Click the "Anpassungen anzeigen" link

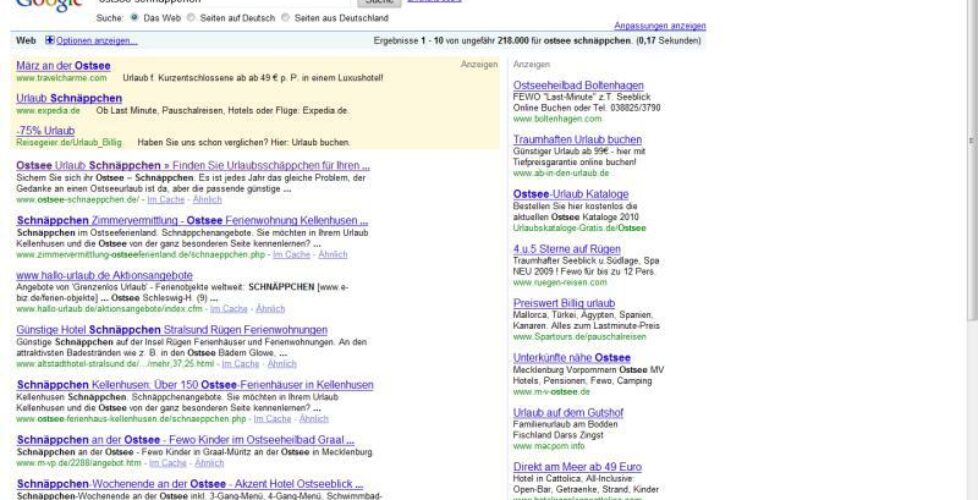click(x=660, y=26)
